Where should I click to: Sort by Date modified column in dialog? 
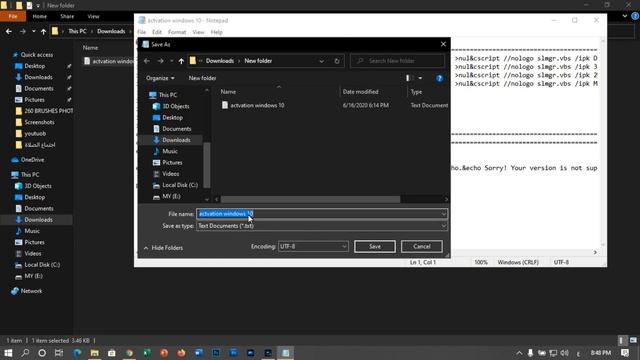click(360, 92)
